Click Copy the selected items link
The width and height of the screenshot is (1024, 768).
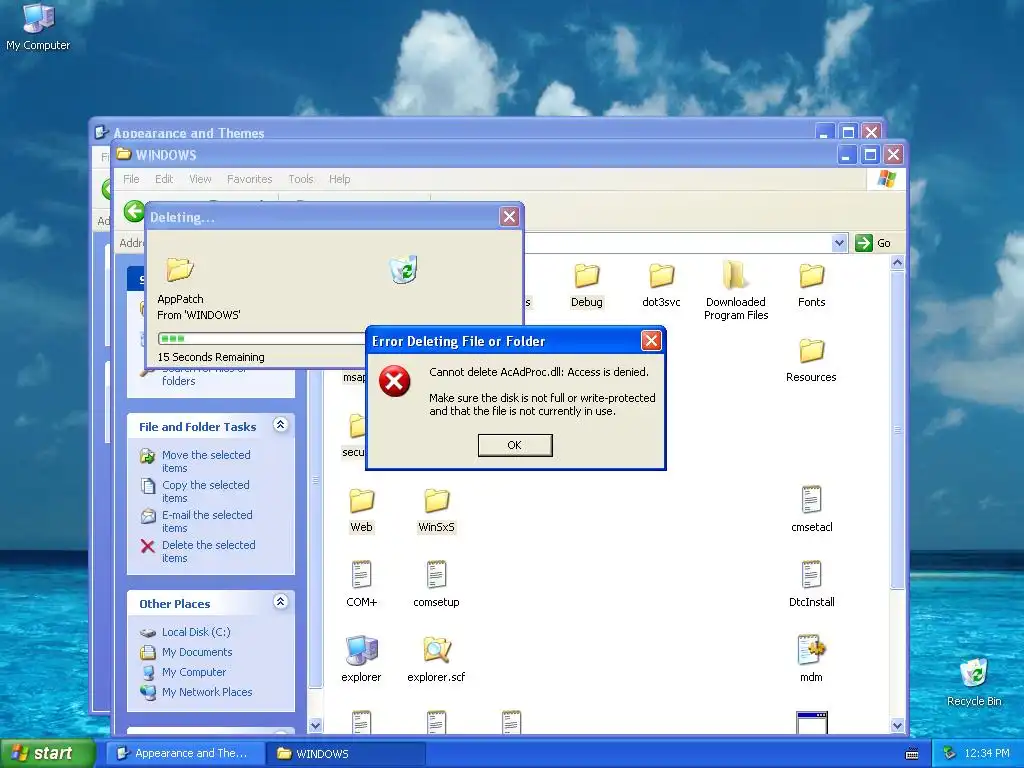coord(205,491)
